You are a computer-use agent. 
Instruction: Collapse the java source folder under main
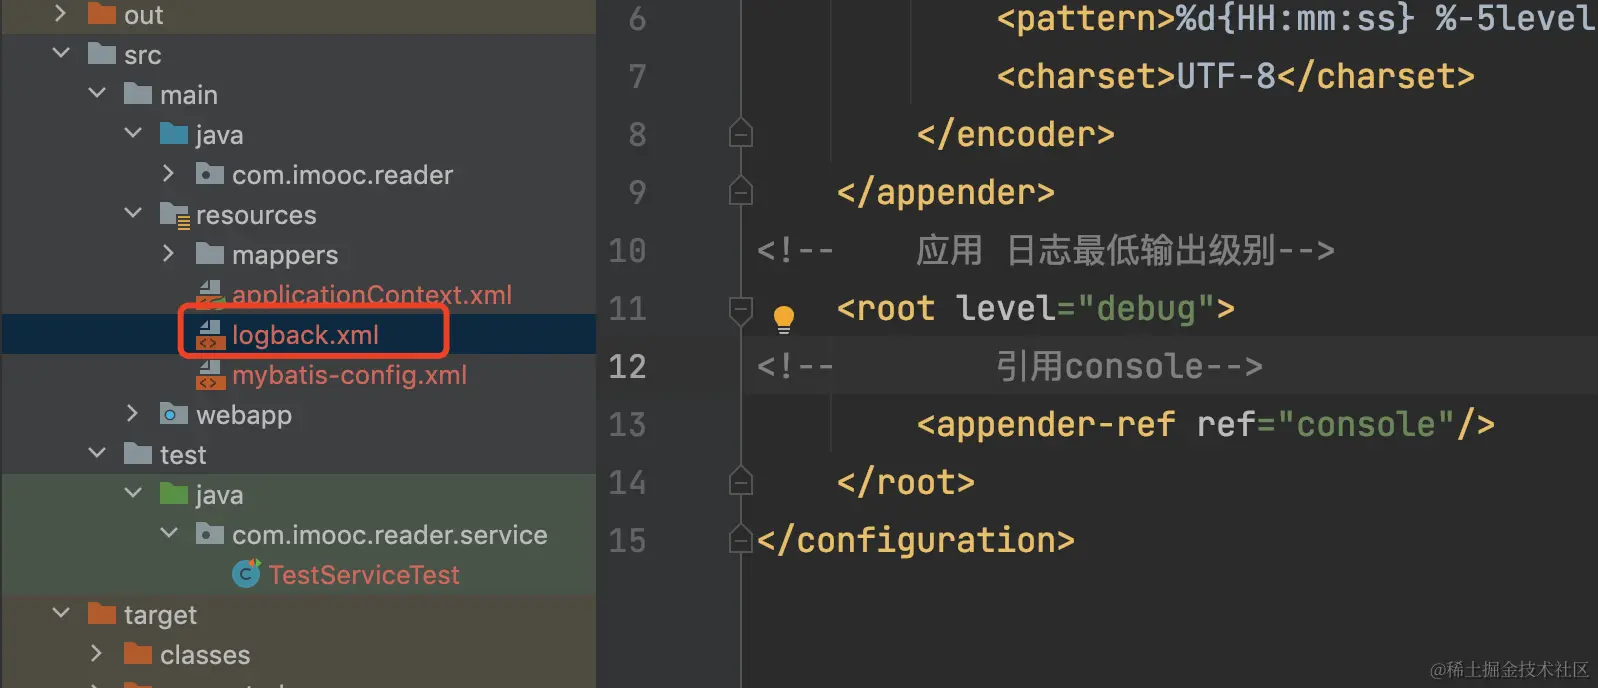pyautogui.click(x=133, y=133)
